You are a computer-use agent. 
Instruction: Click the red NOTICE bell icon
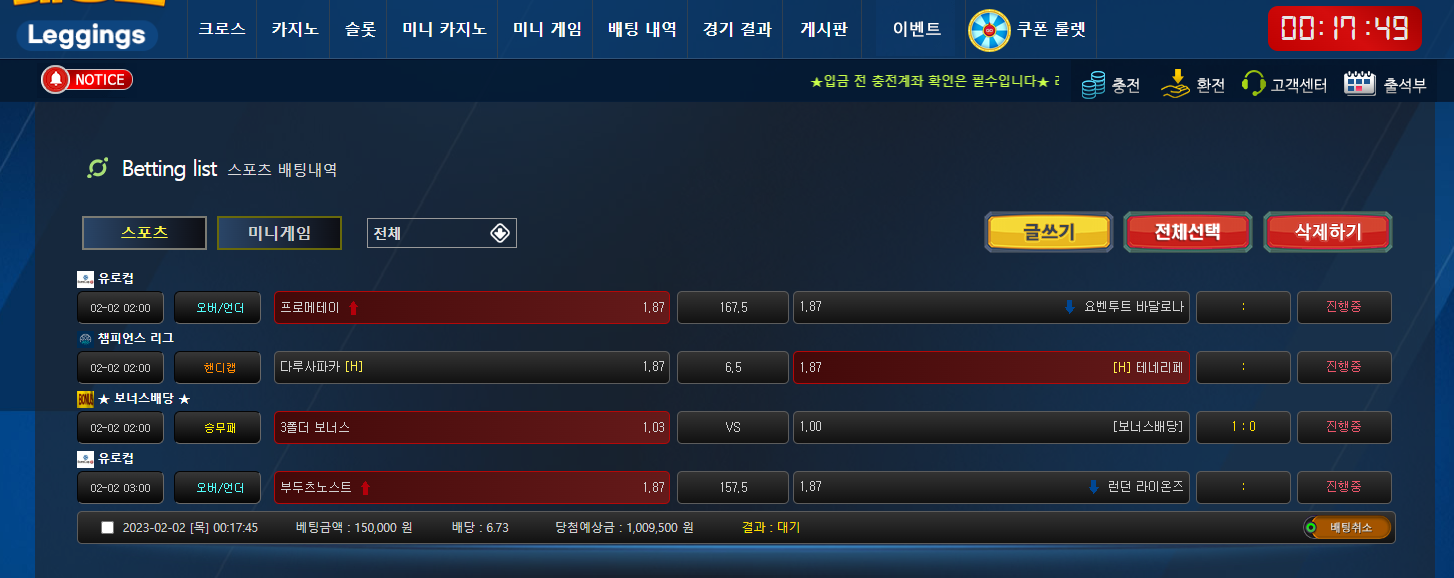(x=56, y=79)
